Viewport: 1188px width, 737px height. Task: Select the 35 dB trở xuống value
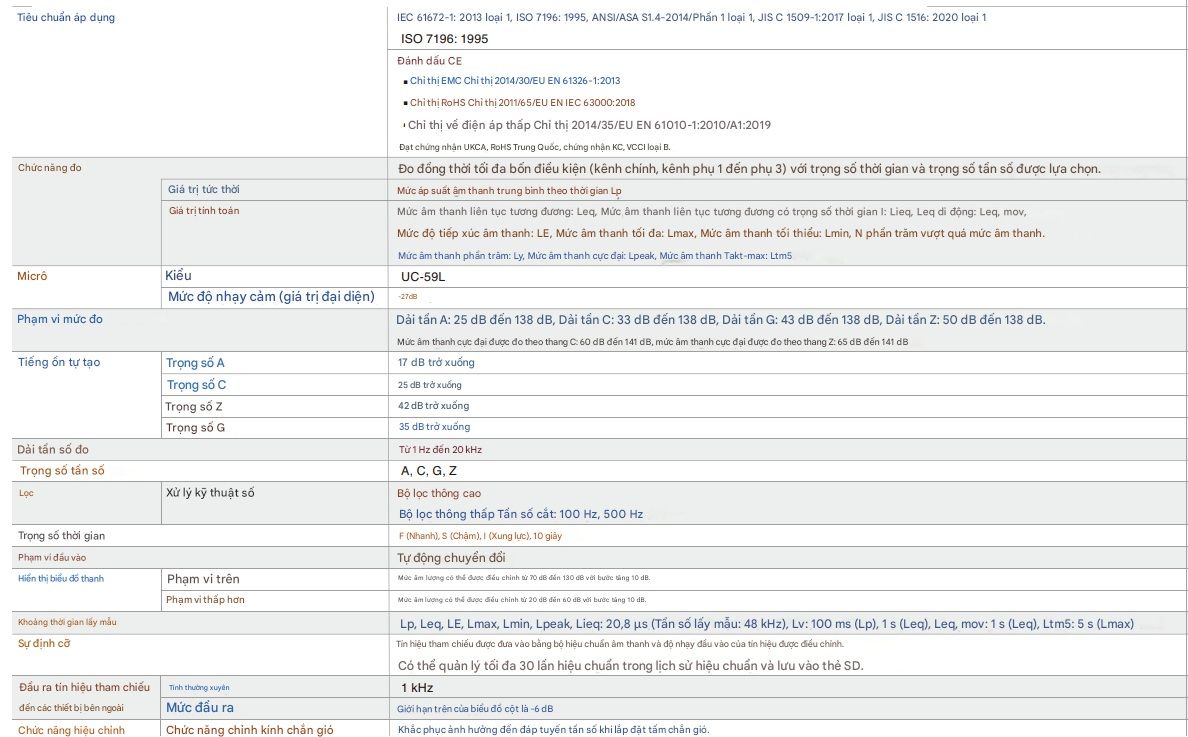(434, 427)
